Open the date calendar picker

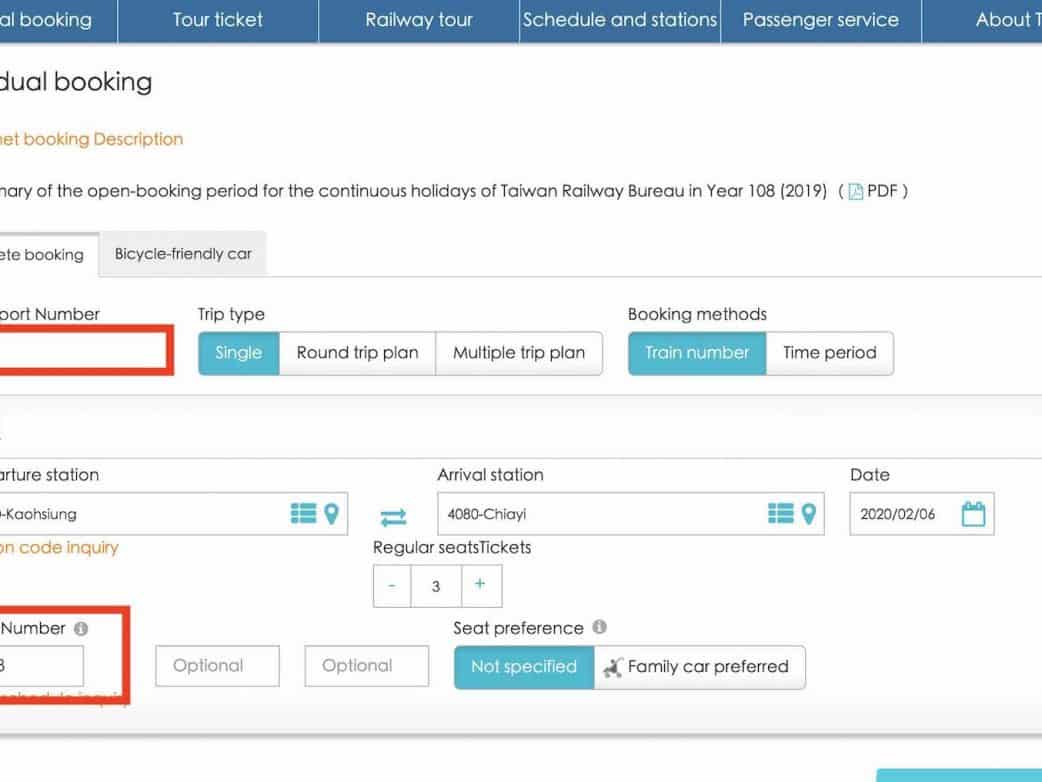(972, 514)
